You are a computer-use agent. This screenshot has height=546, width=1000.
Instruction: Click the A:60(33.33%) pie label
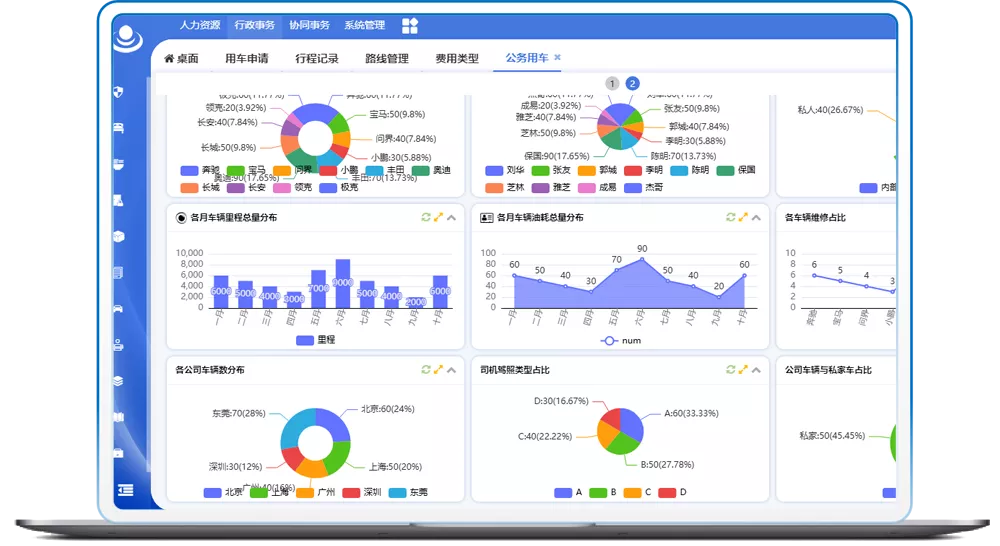(x=691, y=413)
